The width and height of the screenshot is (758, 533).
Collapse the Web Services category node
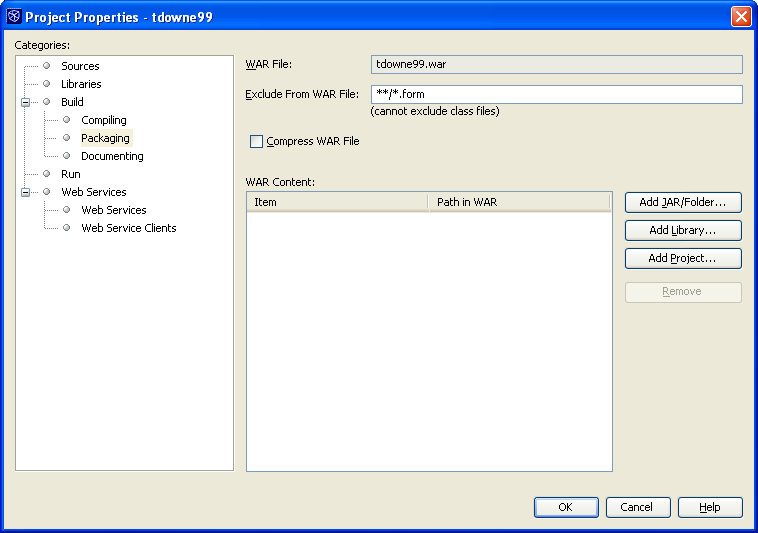(26, 192)
